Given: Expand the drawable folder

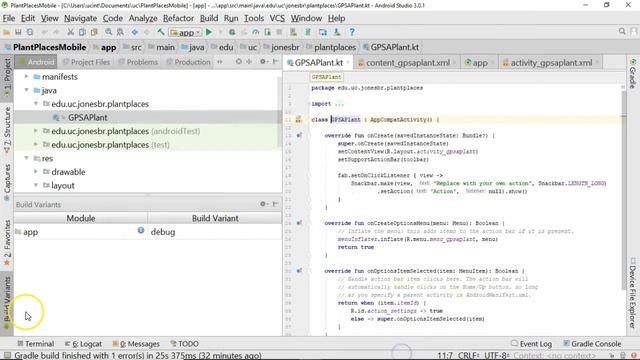Looking at the screenshot, I should pyautogui.click(x=36, y=171).
